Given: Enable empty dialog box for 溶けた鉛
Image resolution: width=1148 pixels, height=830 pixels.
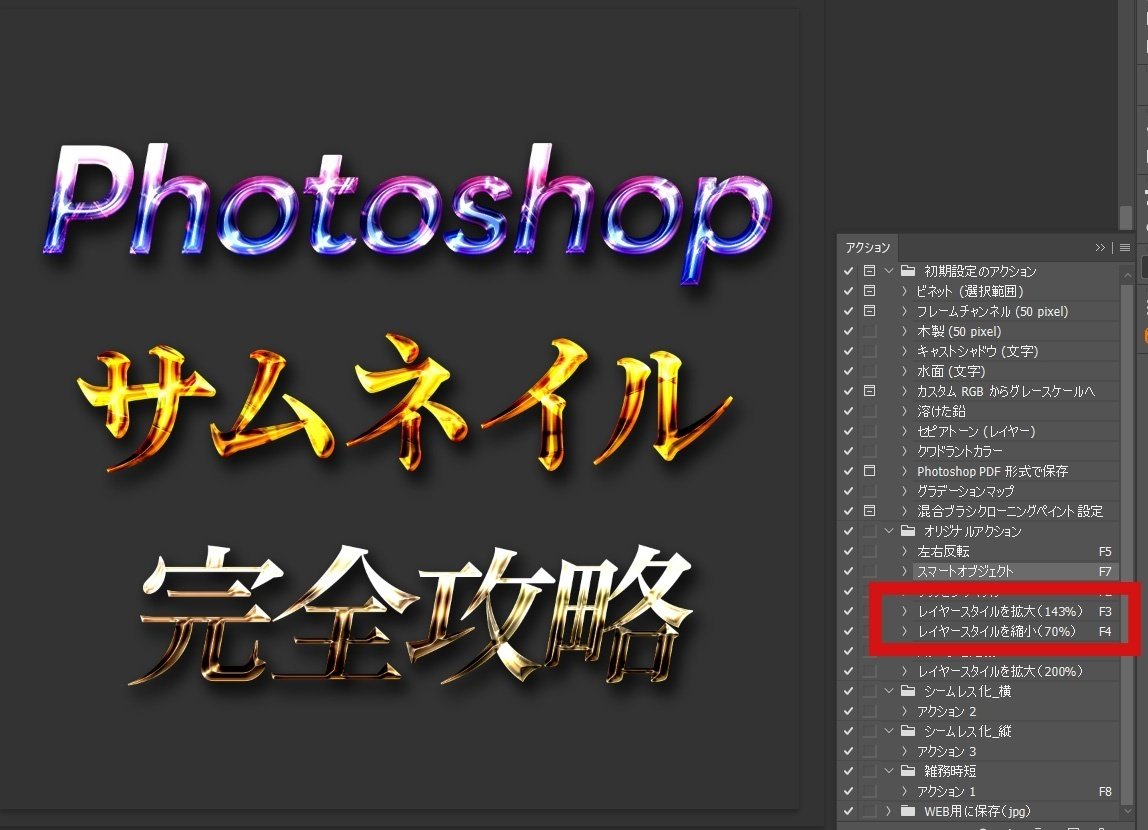Looking at the screenshot, I should pyautogui.click(x=869, y=411).
